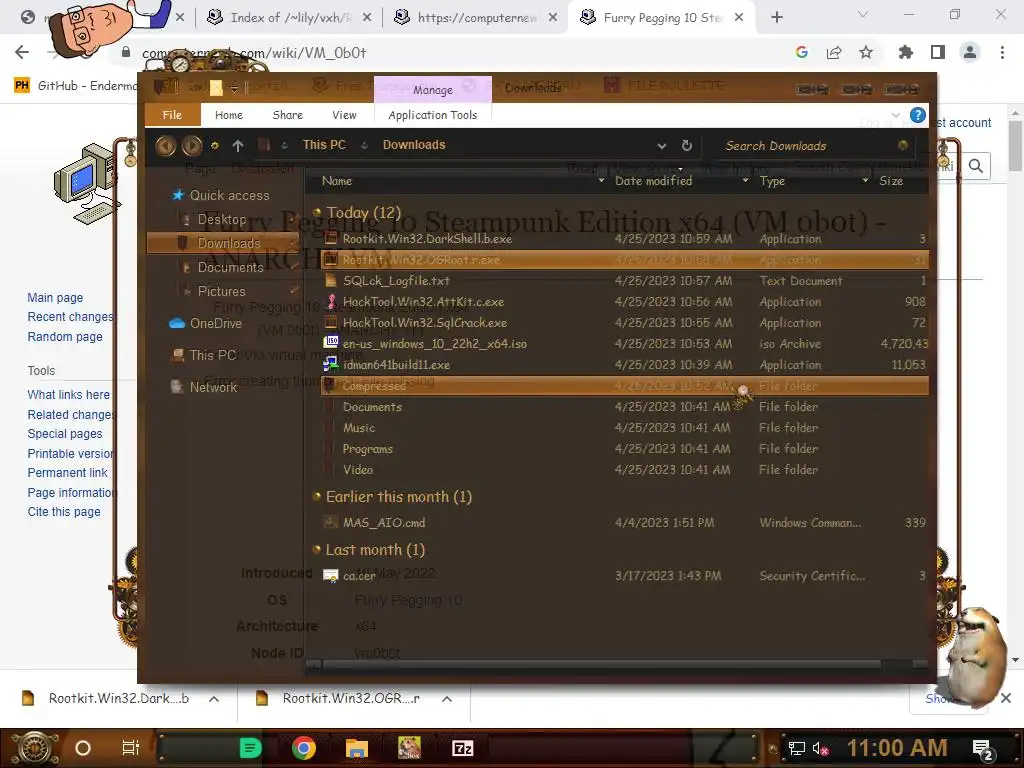Open the Random page wiki link
1024x768 pixels.
[x=65, y=337]
